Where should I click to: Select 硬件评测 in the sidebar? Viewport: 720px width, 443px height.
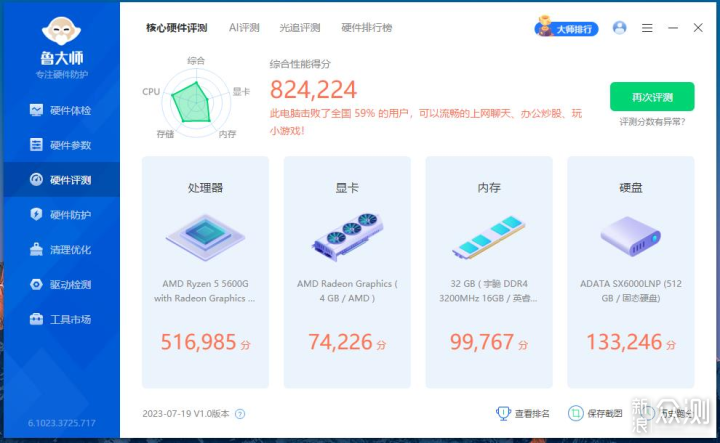click(61, 180)
